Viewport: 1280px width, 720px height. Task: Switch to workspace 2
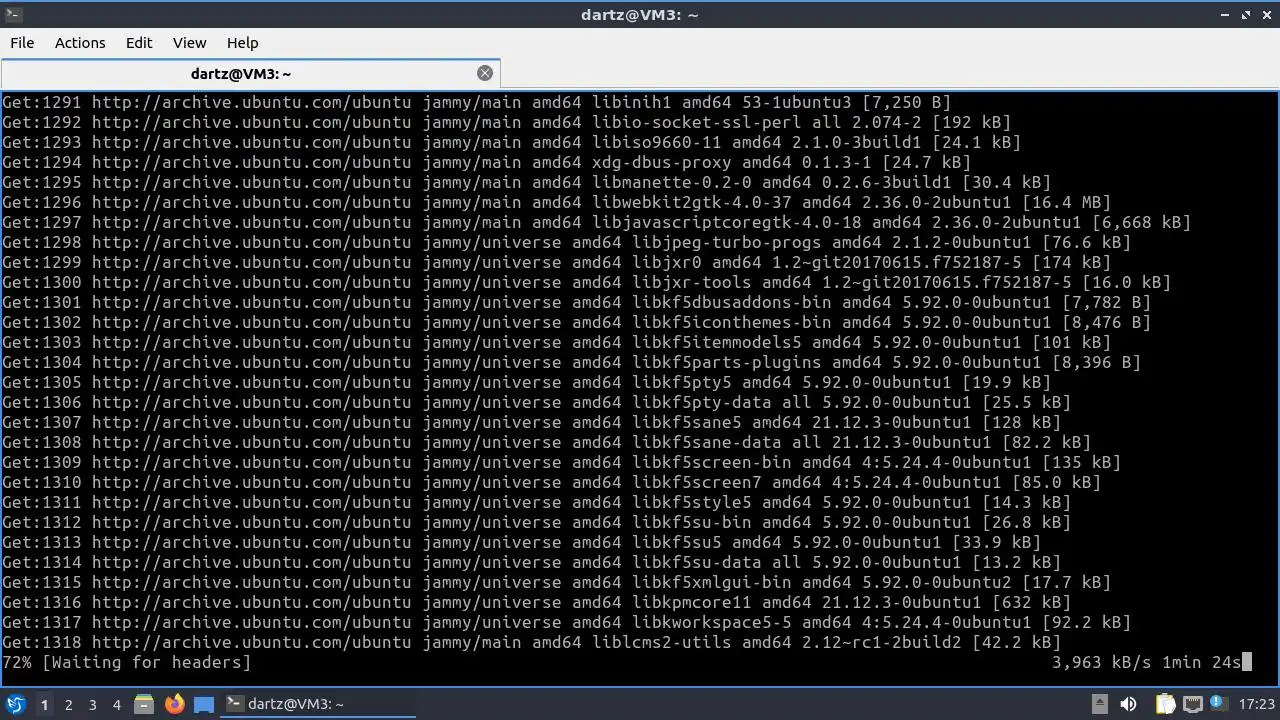click(68, 705)
